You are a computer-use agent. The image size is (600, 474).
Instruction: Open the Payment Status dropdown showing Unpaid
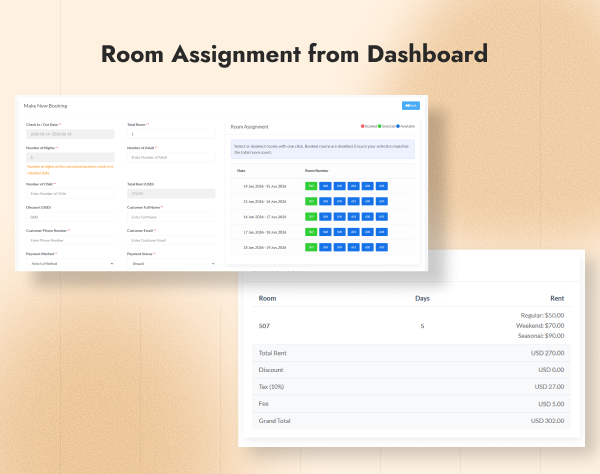[171, 264]
